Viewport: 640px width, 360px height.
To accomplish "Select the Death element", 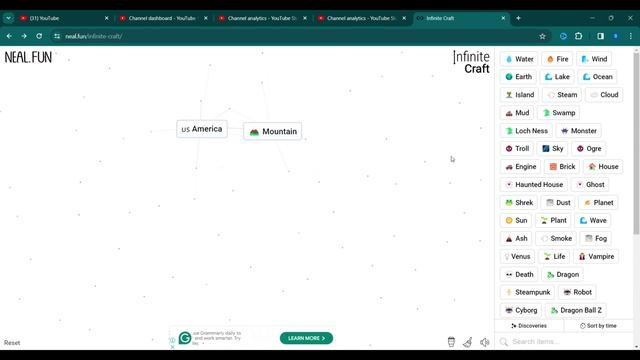I will (519, 274).
